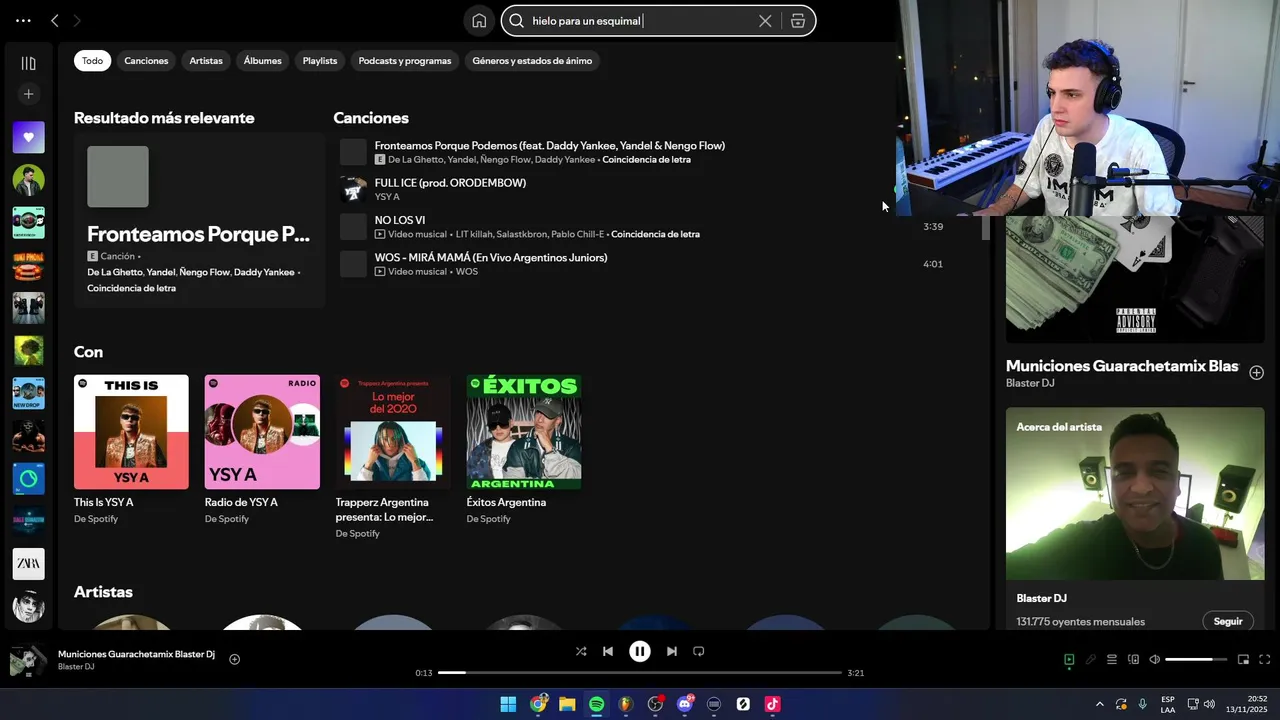Show lyrics with the microphone icon

pos(1090,659)
